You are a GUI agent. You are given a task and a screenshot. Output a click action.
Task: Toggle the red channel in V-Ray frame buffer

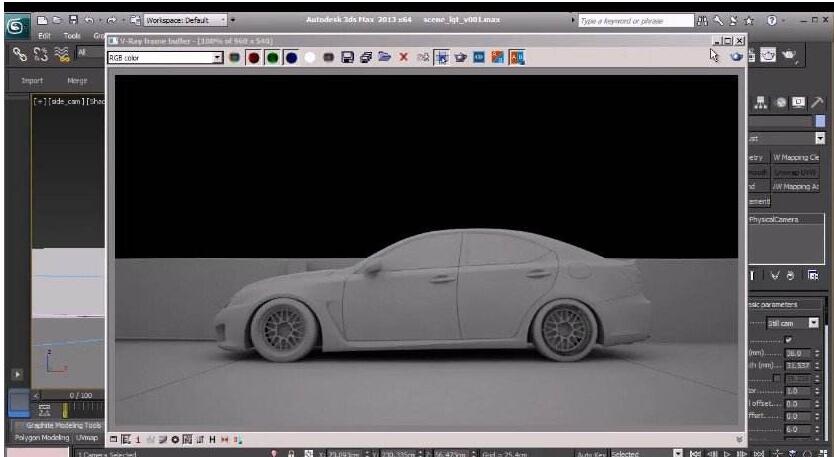click(254, 58)
